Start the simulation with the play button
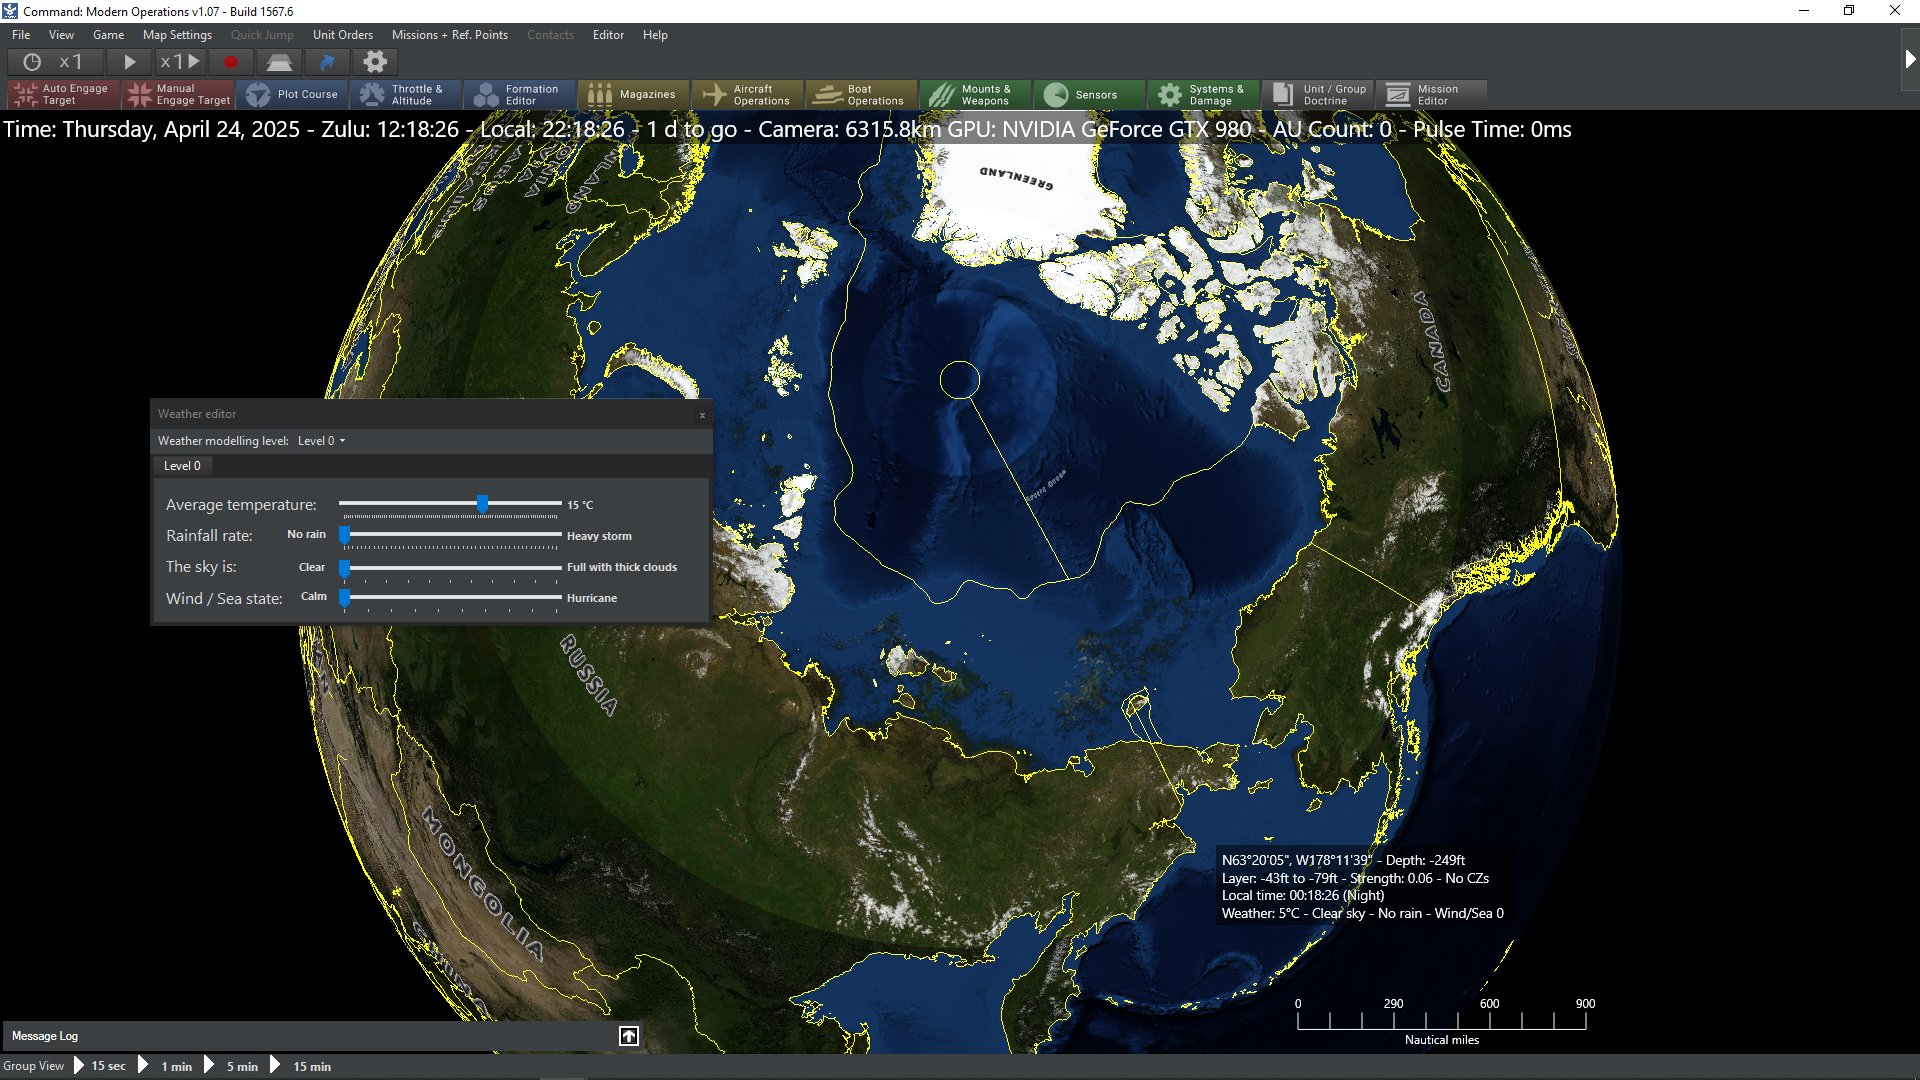Screen dimensions: 1920x1080 coord(129,62)
